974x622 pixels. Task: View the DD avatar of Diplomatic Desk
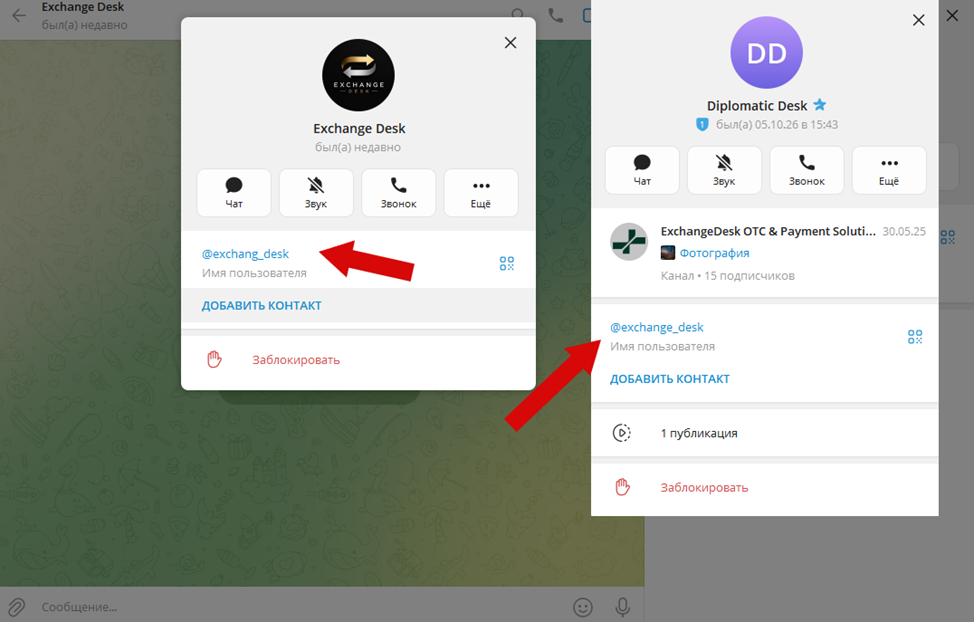767,53
